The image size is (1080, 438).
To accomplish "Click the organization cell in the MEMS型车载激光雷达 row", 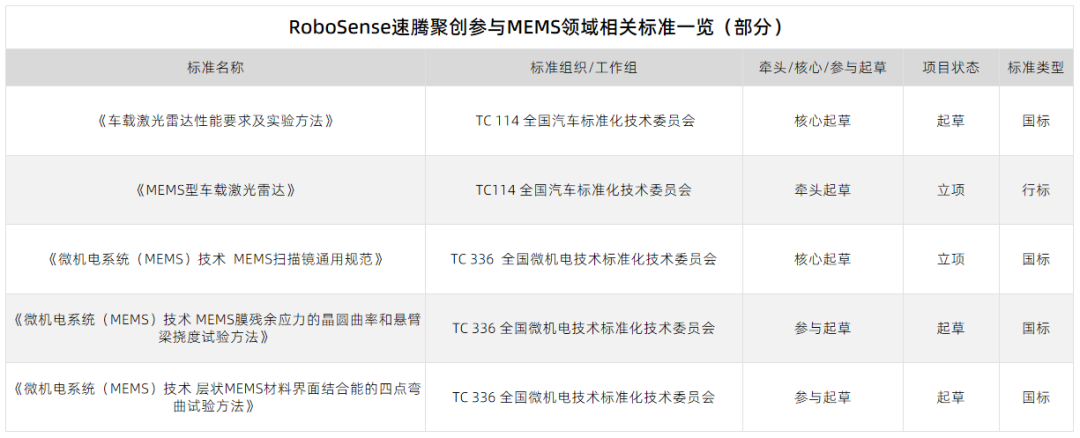I will click(x=584, y=190).
